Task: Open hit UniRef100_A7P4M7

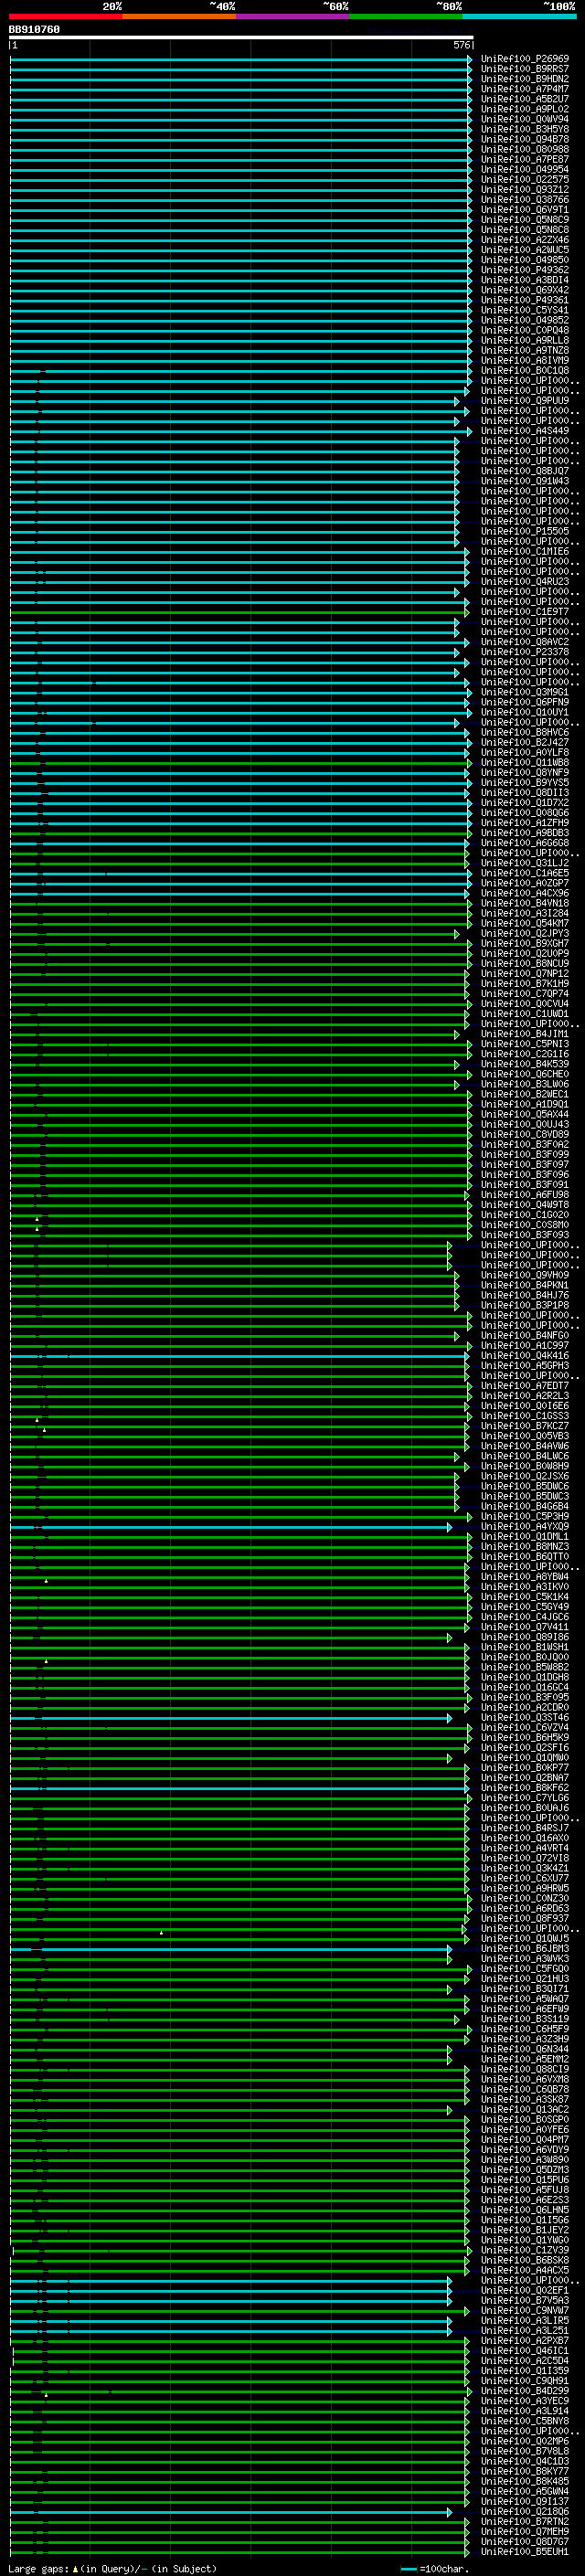Action: click(525, 89)
